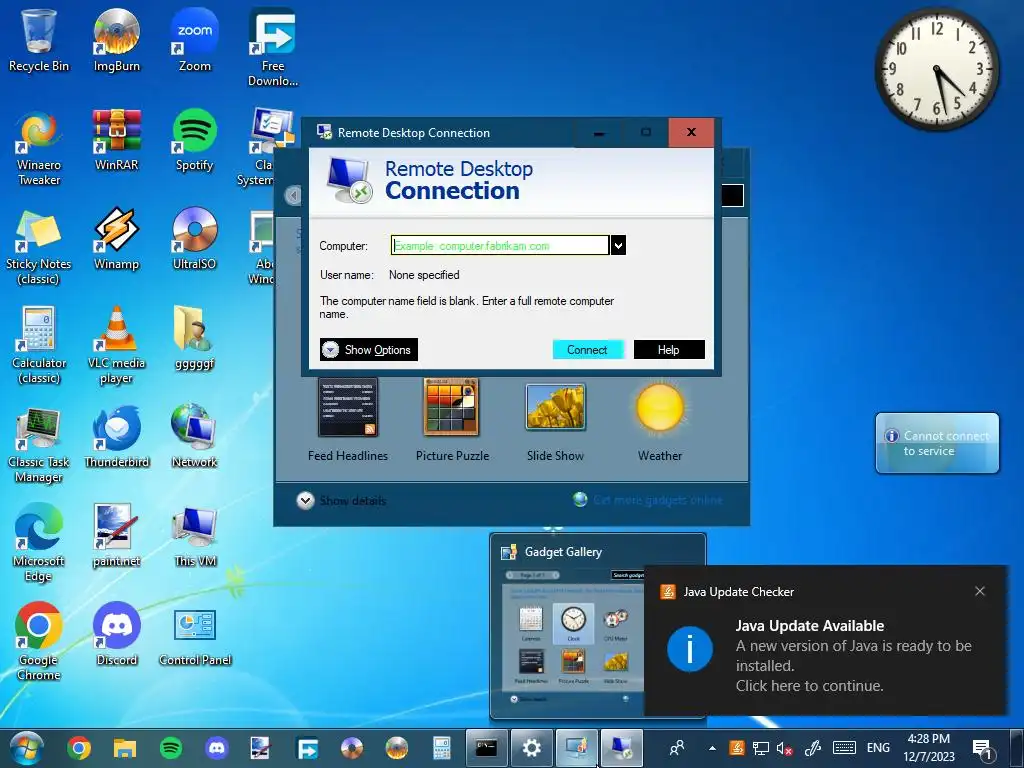Screen dimensions: 1024x768
Task: Open UltraISO desktop shortcut
Action: coord(195,239)
